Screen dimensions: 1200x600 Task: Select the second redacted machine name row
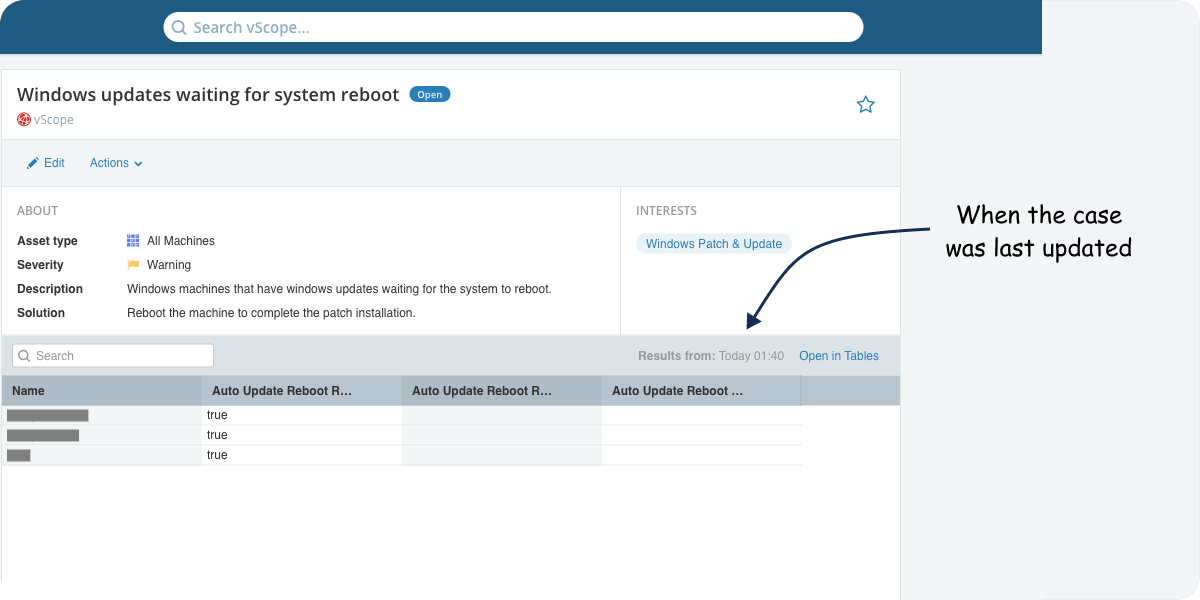(x=43, y=435)
